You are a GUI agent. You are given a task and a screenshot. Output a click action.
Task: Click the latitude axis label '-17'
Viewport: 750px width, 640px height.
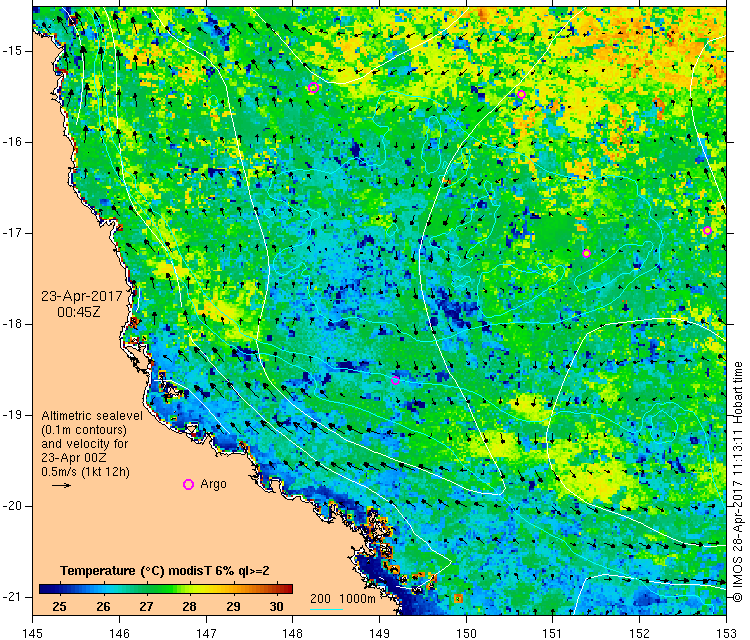click(x=11, y=233)
